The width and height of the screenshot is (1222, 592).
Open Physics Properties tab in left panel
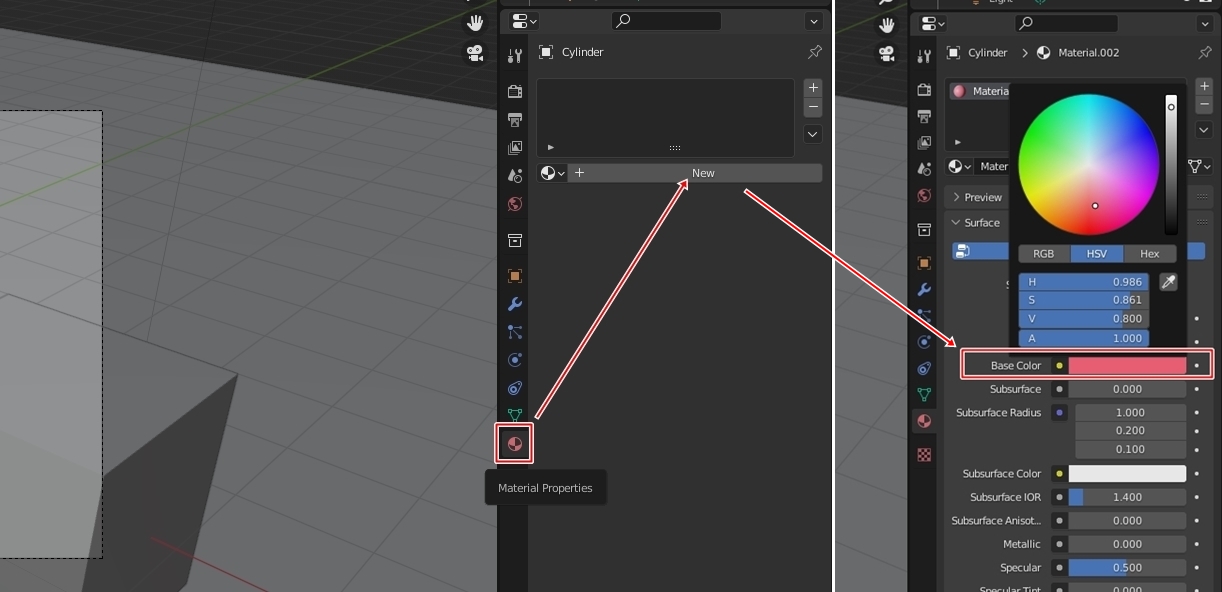click(x=515, y=360)
